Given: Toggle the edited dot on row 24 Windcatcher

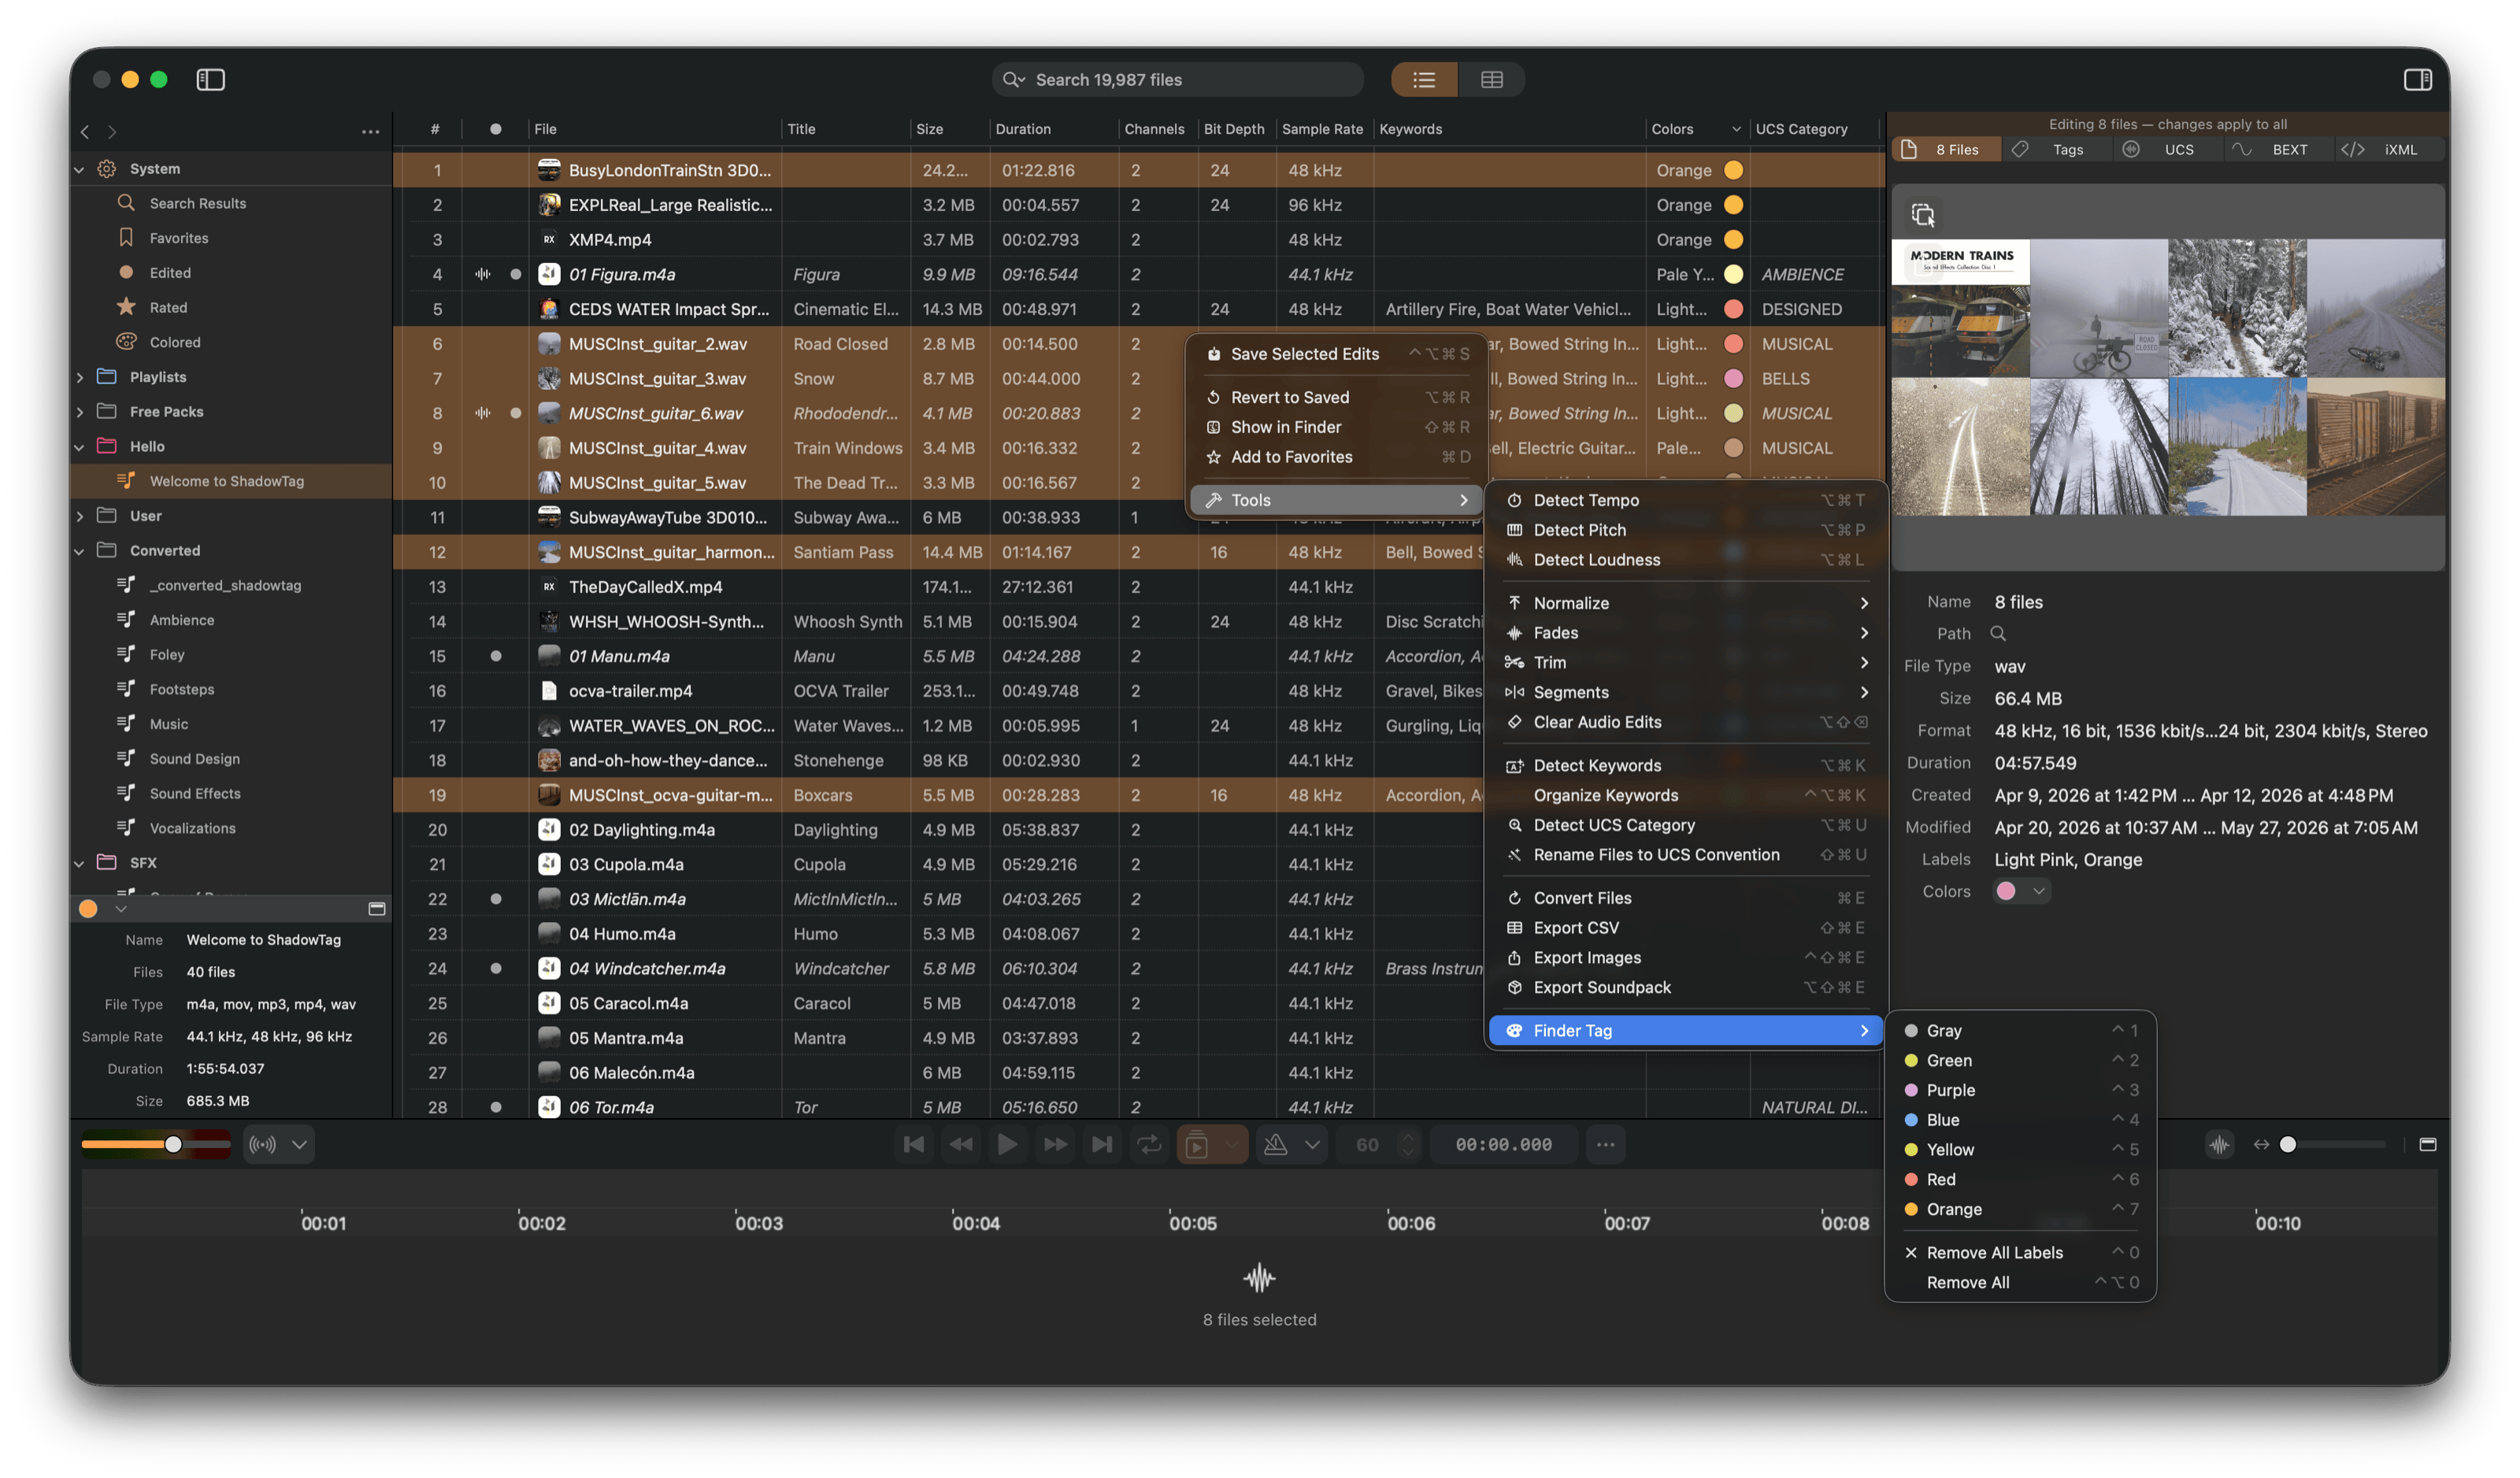Looking at the screenshot, I should coord(496,968).
